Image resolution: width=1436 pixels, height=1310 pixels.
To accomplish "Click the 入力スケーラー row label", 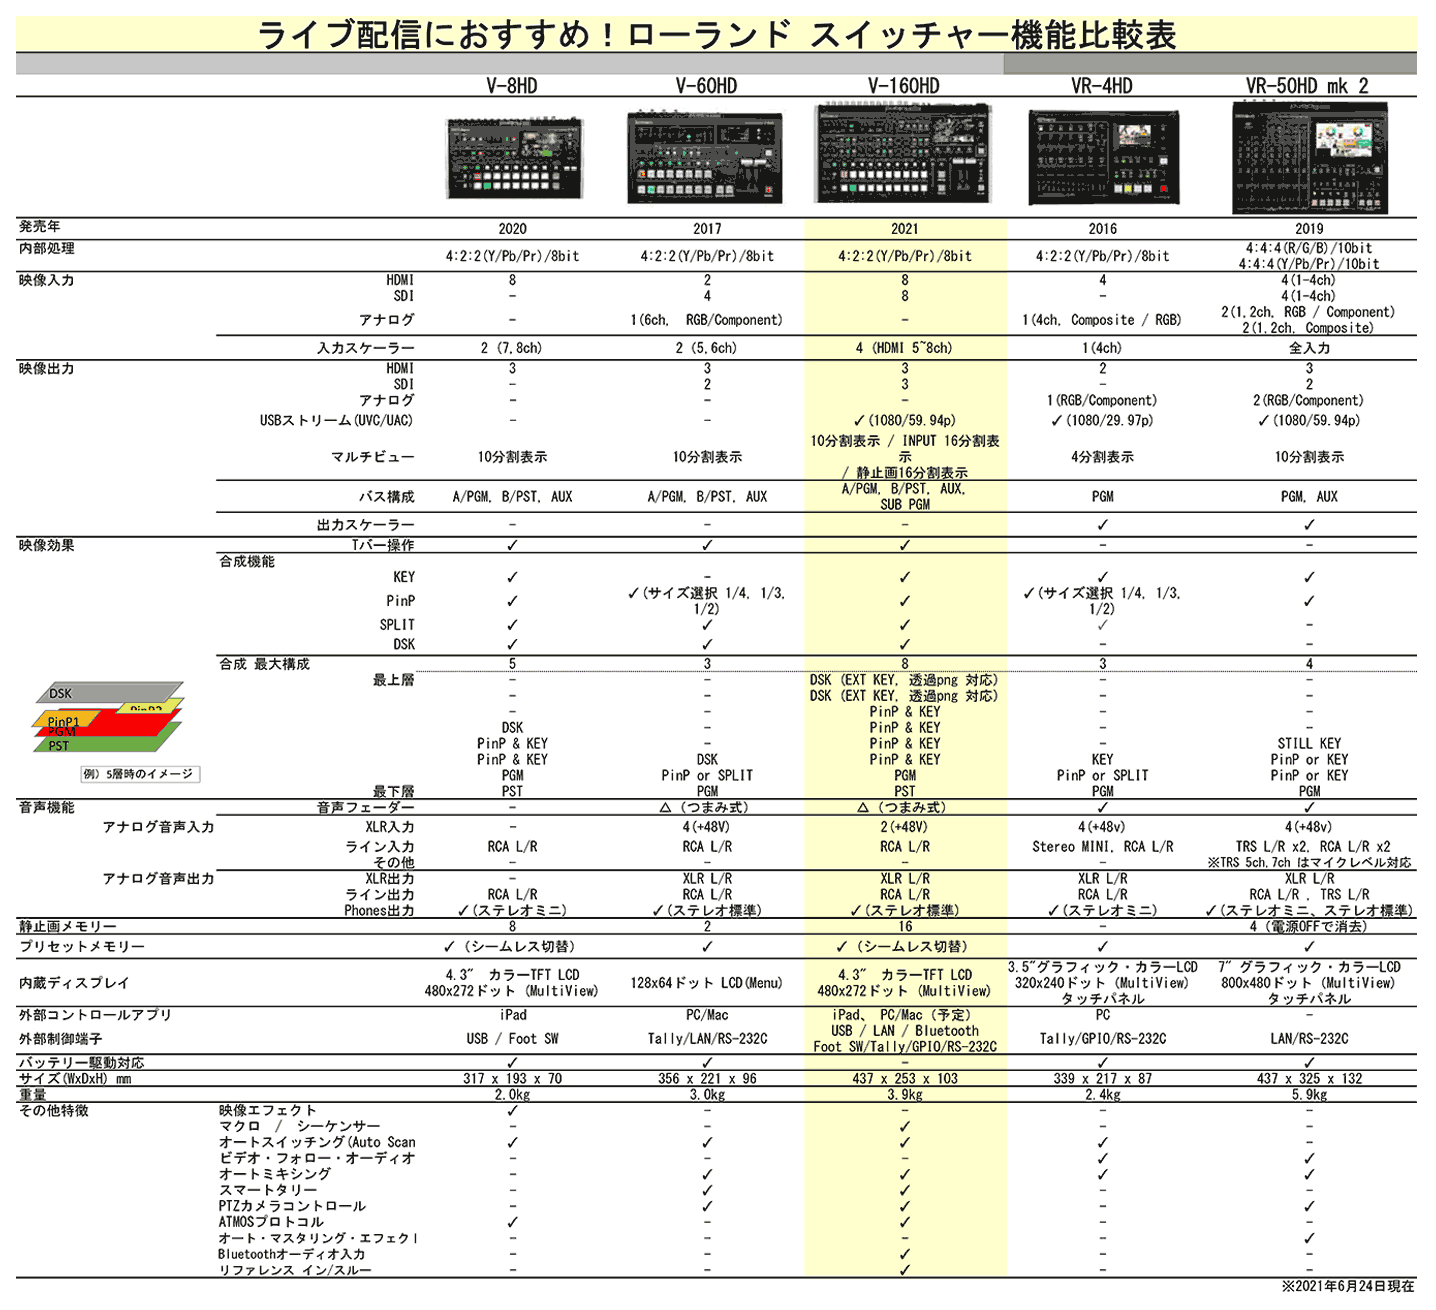I will pyautogui.click(x=366, y=348).
